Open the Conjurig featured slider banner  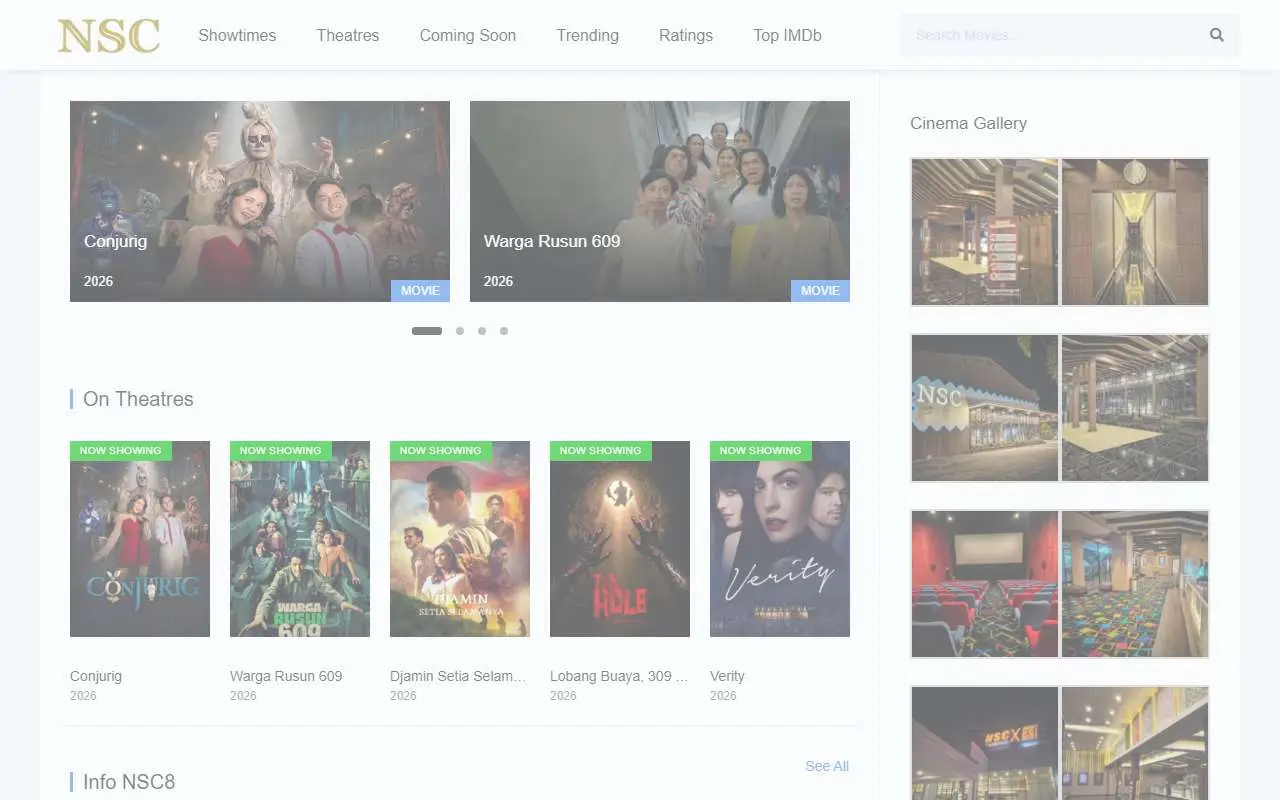tap(260, 201)
